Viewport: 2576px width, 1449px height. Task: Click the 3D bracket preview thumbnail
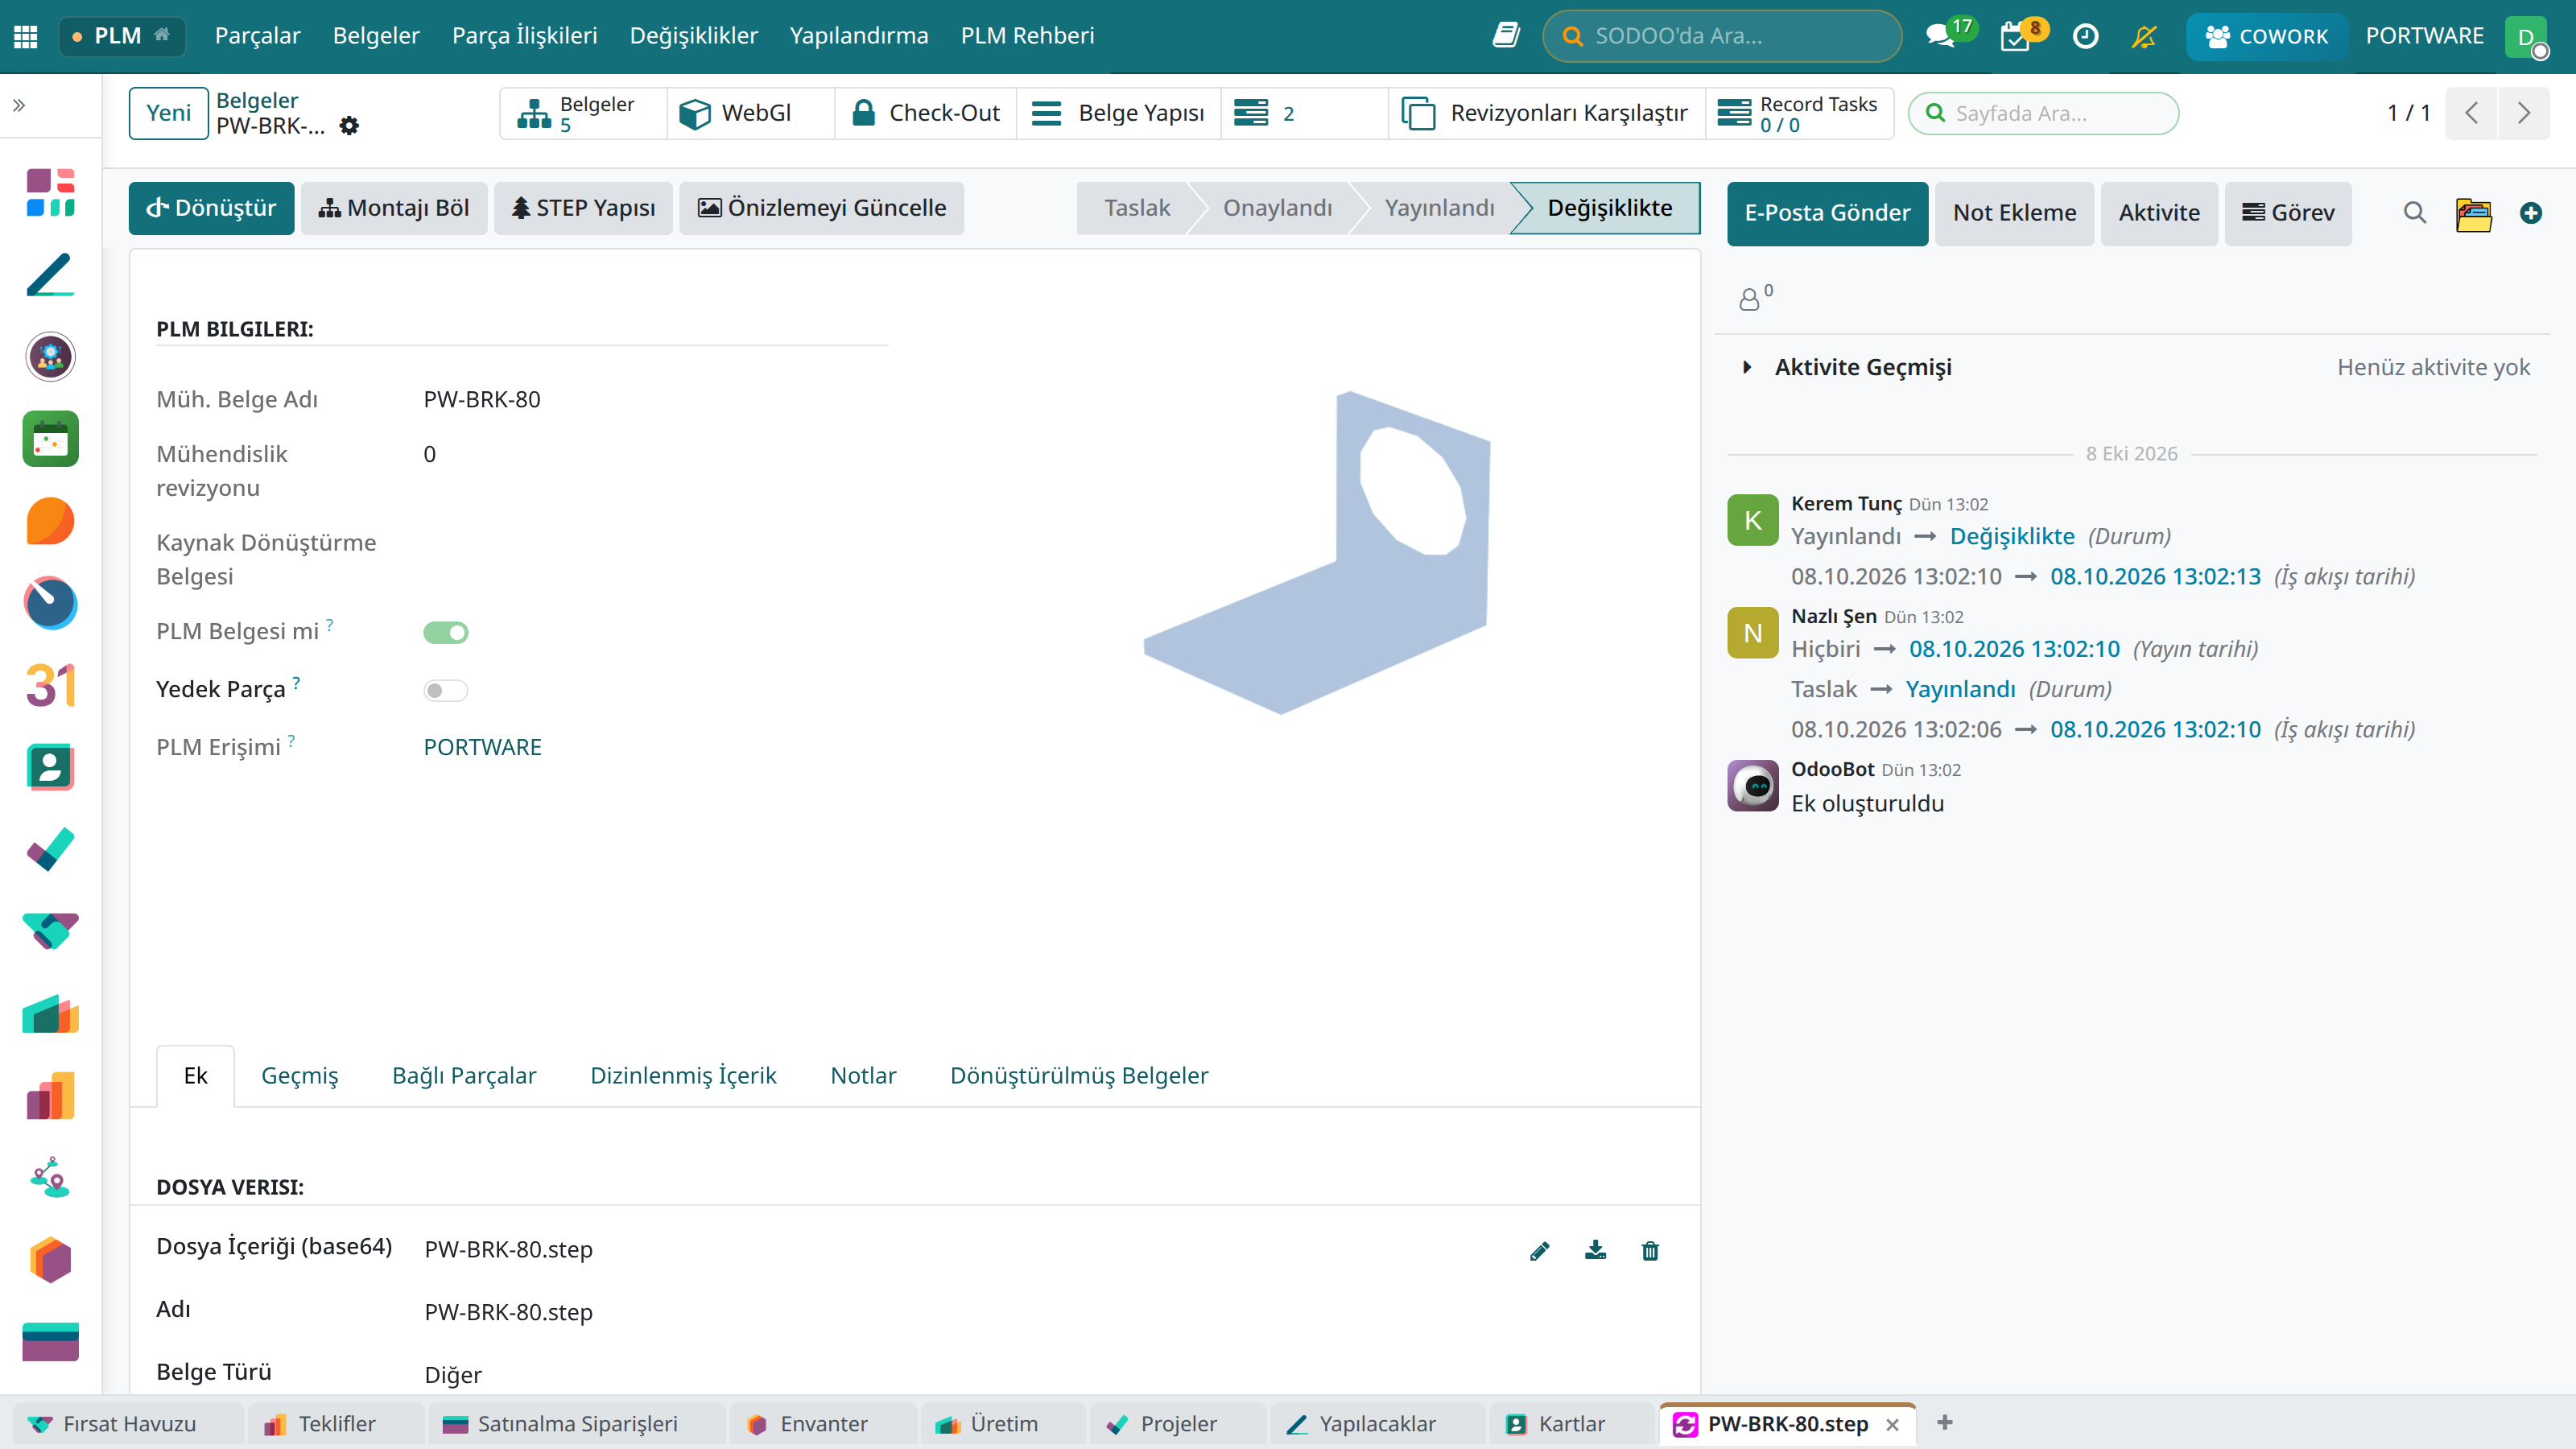click(1316, 553)
